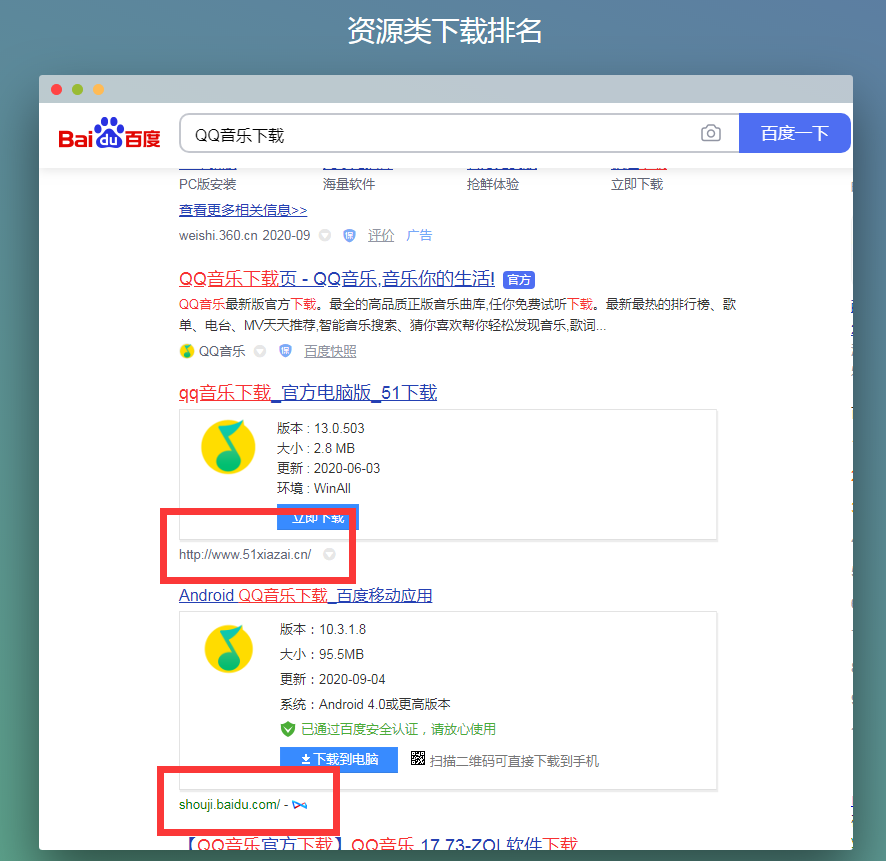The width and height of the screenshot is (886, 861).
Task: Click the QQ音乐 favicon under official result
Action: tap(186, 351)
